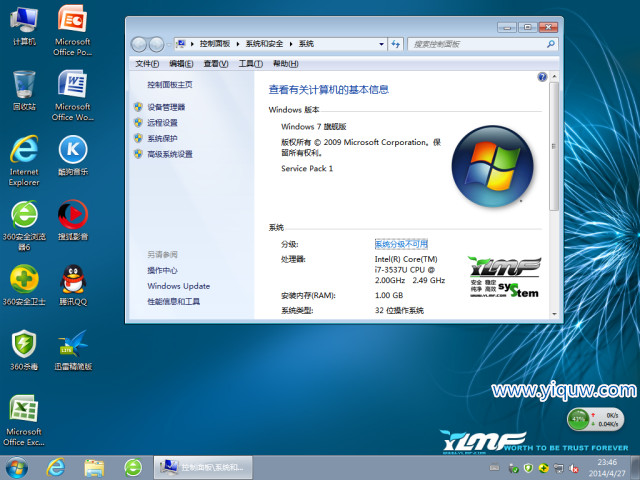The height and width of the screenshot is (480, 640).
Task: Open Microsoft Office Excel desktop icon
Action: (x=25, y=410)
